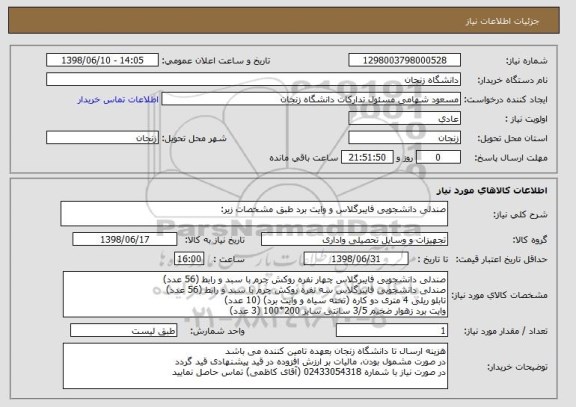Screen dimensions: 576x407
Task: Click the واحد شمارش field طبق لیست
Action: [124, 331]
